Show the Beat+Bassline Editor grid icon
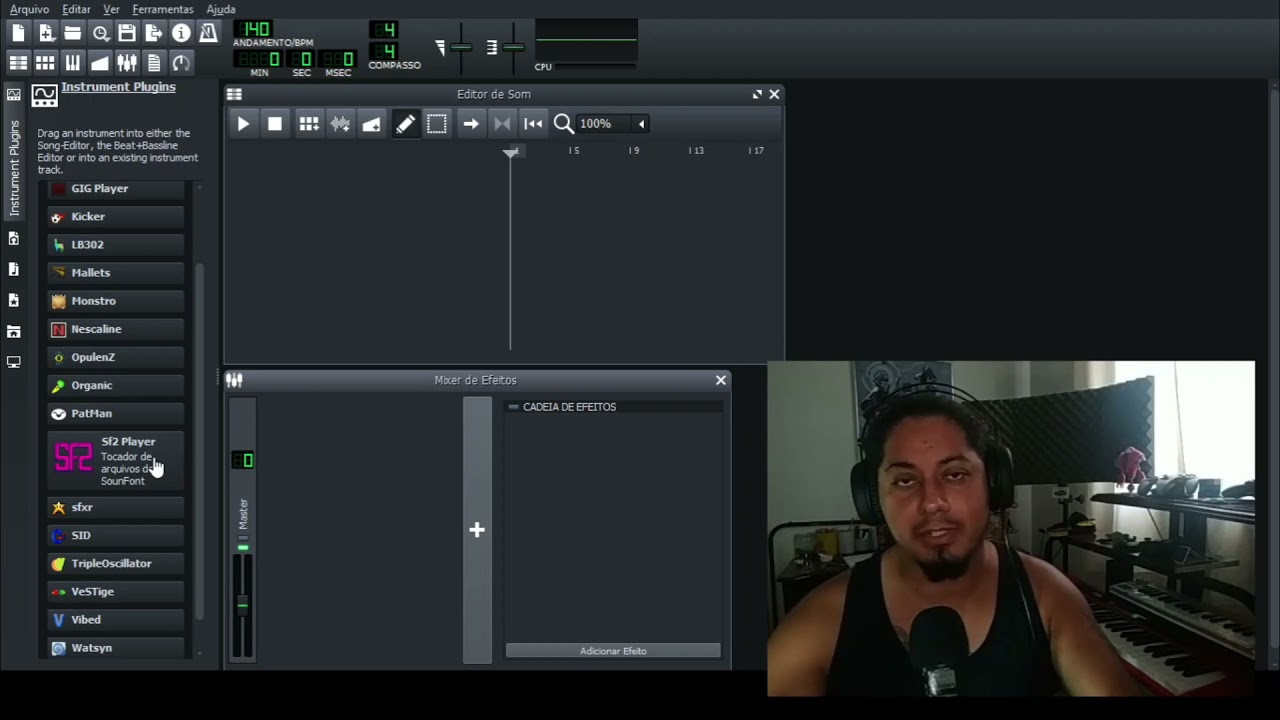 [45, 63]
